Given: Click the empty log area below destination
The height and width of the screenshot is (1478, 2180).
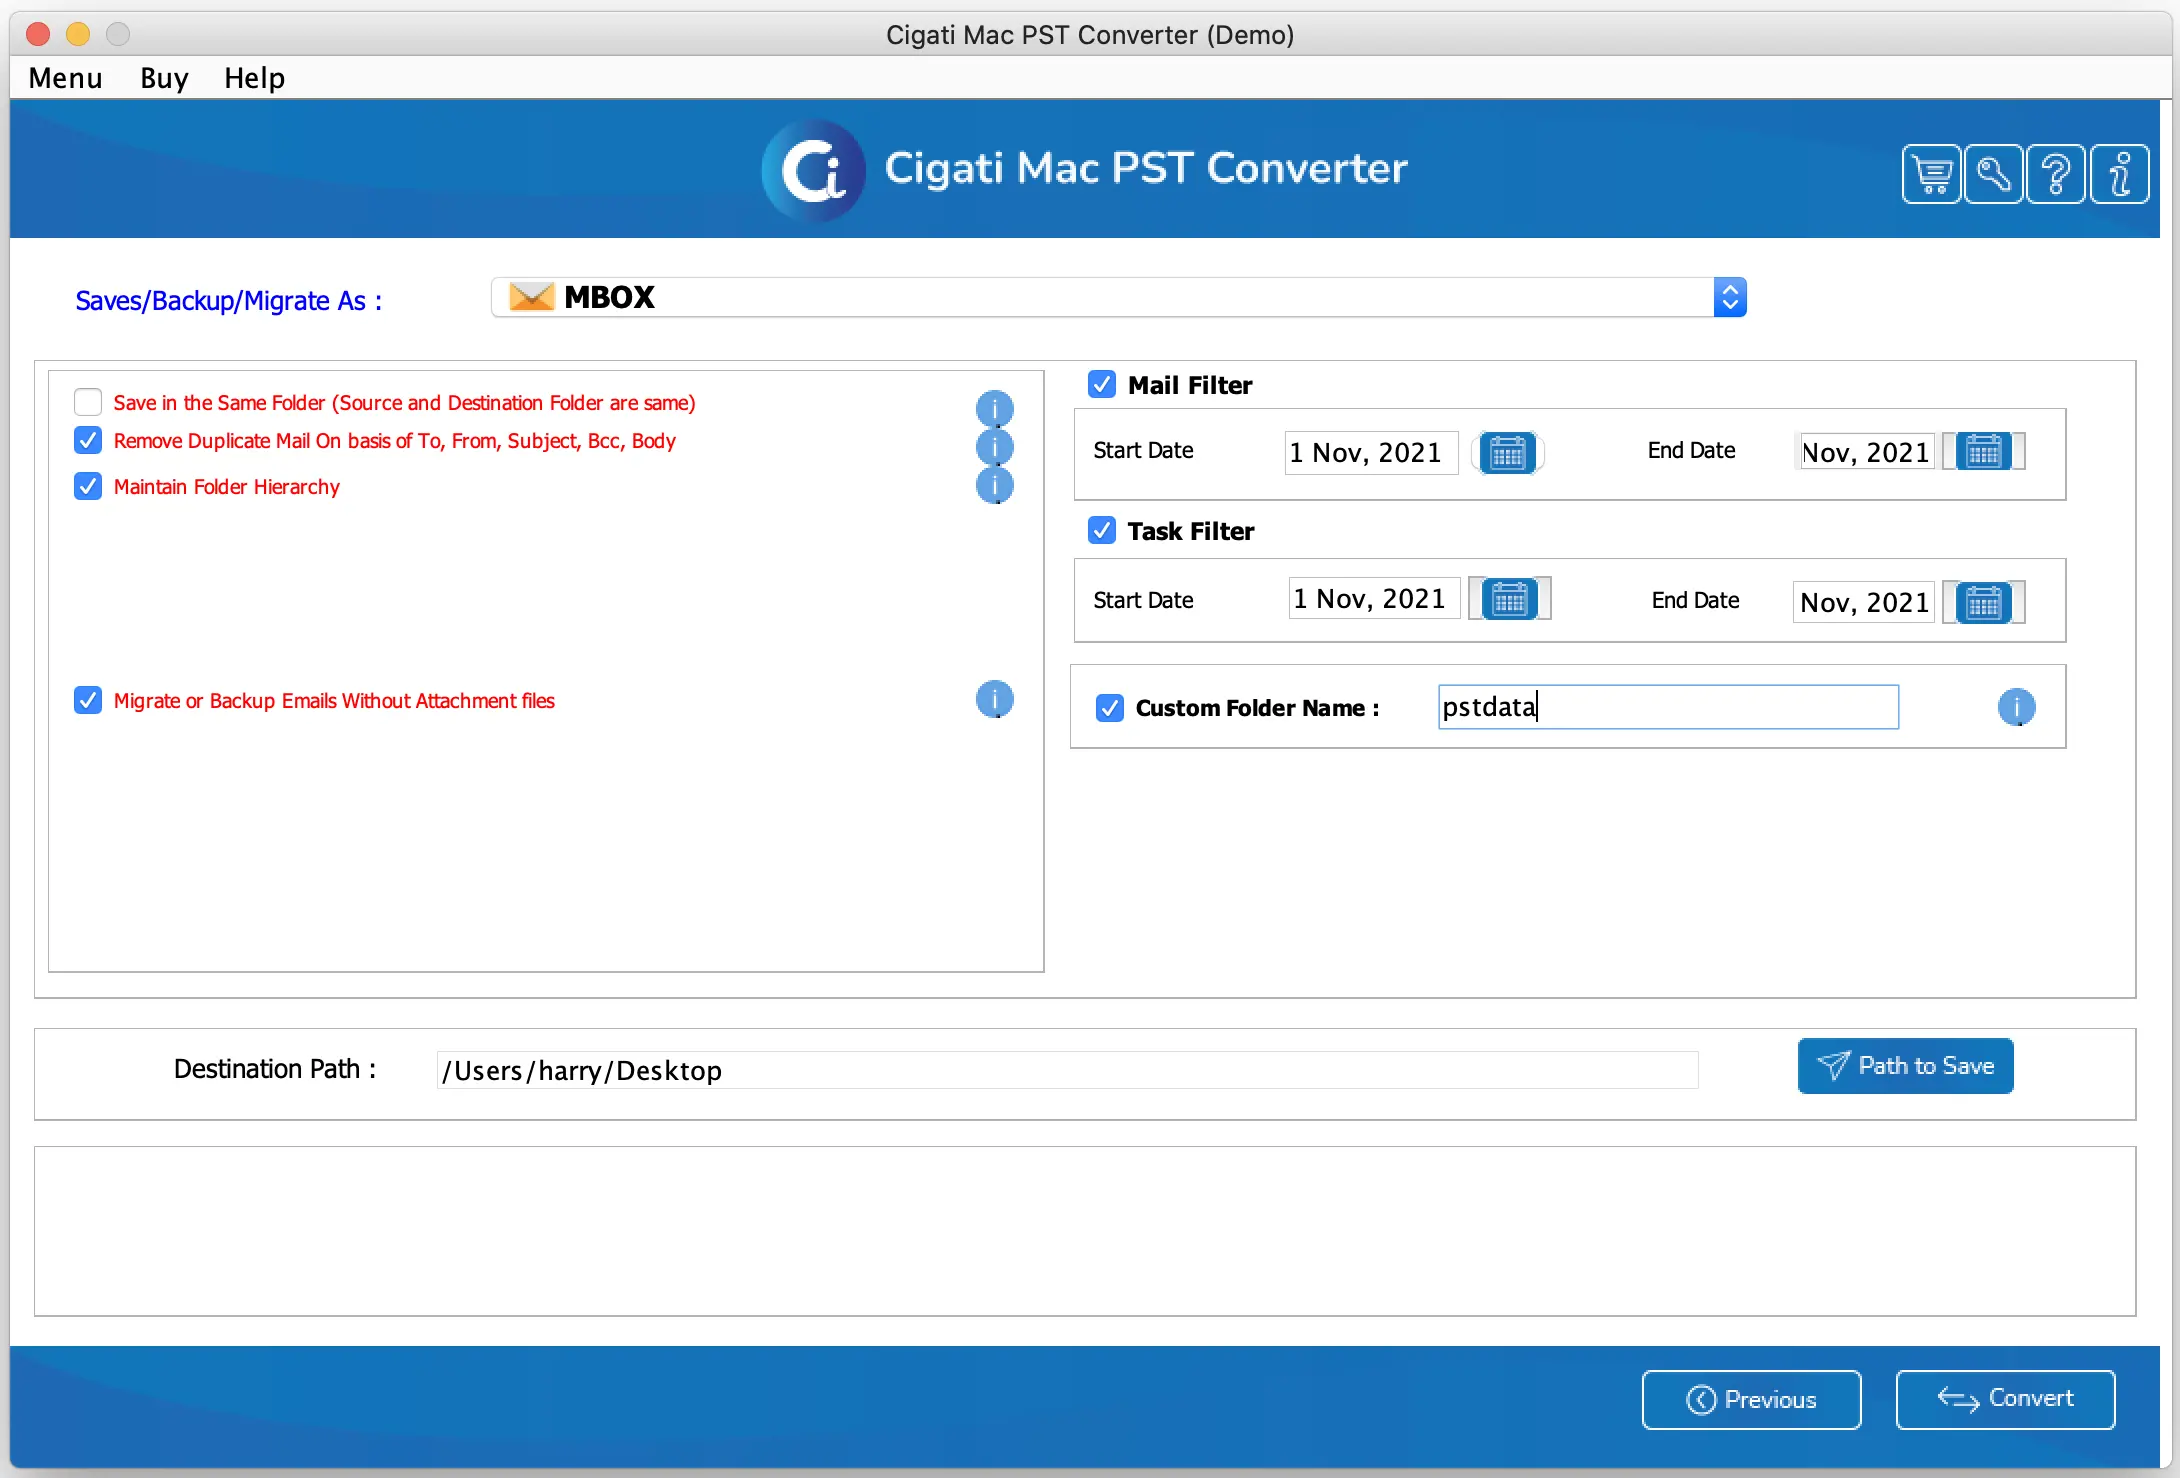Looking at the screenshot, I should click(x=1085, y=1231).
